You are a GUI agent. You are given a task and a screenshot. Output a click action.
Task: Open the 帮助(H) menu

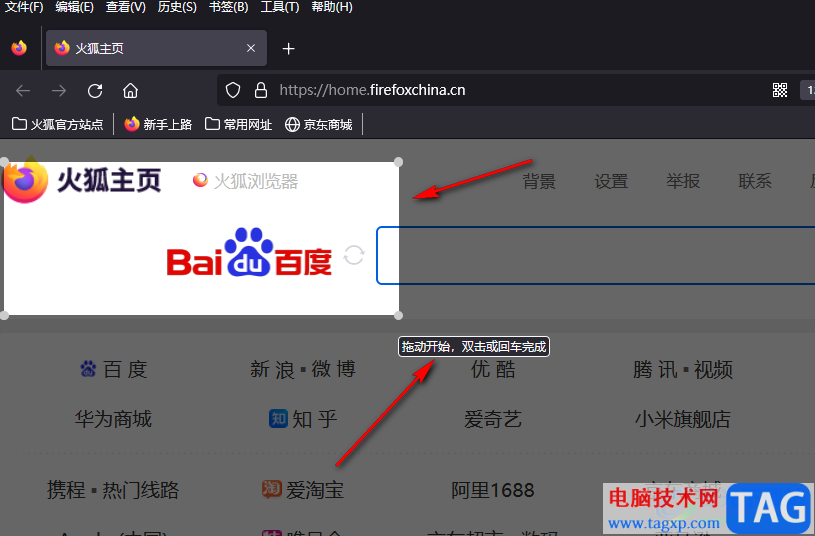[x=332, y=7]
